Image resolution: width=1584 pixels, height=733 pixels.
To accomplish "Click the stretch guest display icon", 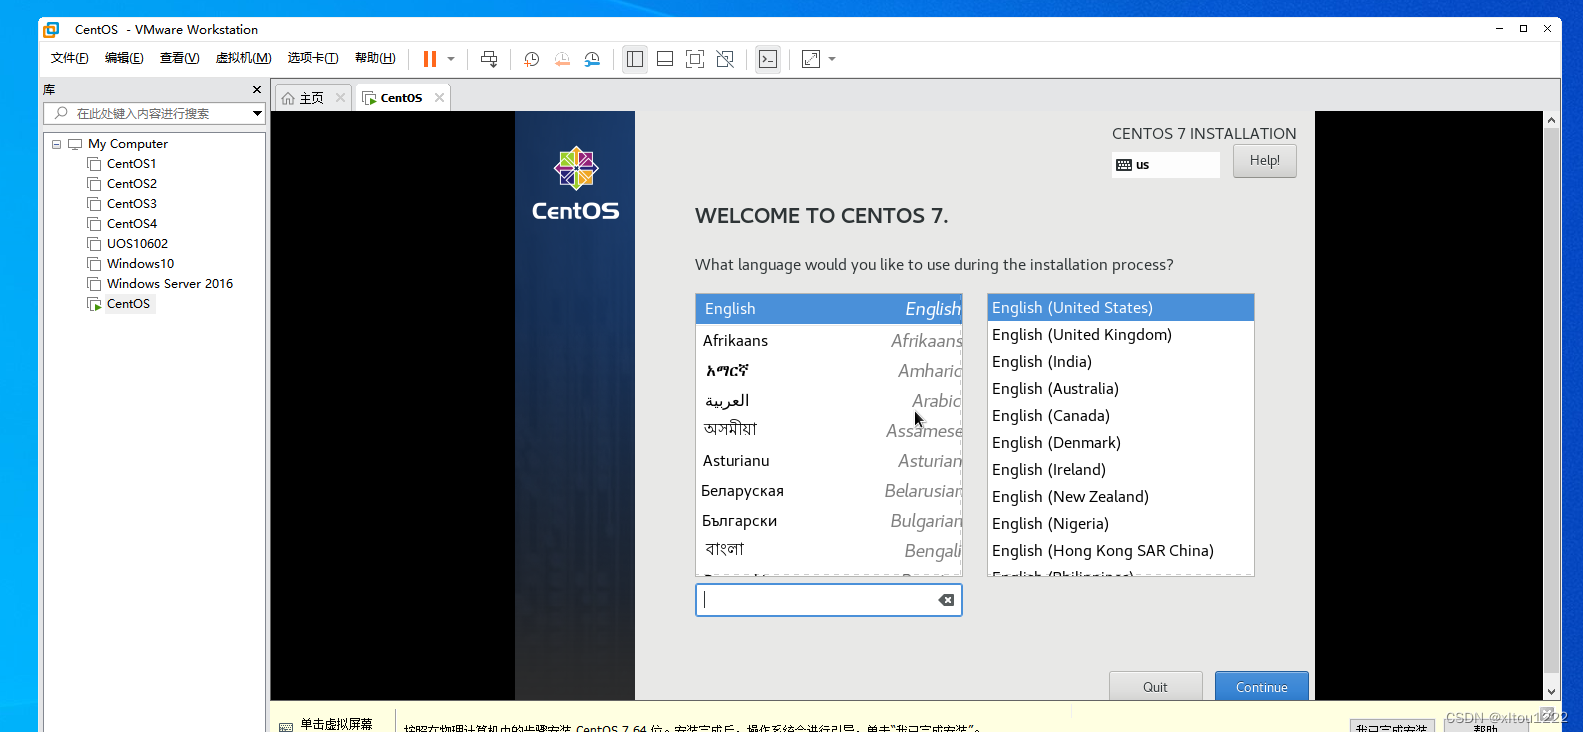I will [811, 59].
